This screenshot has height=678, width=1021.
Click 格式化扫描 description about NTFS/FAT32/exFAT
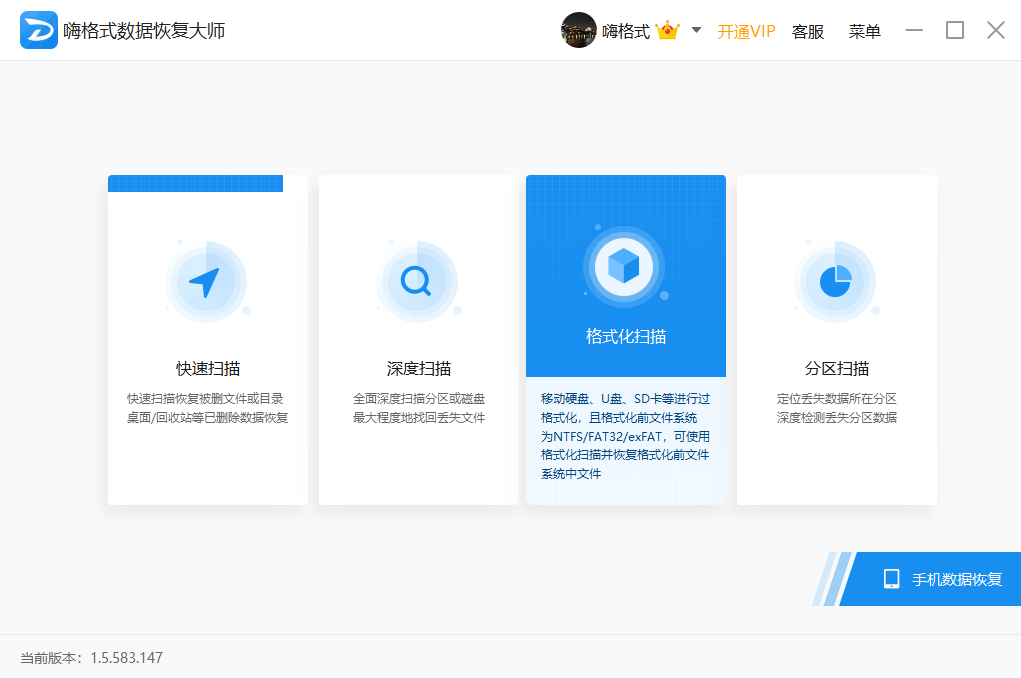click(625, 436)
